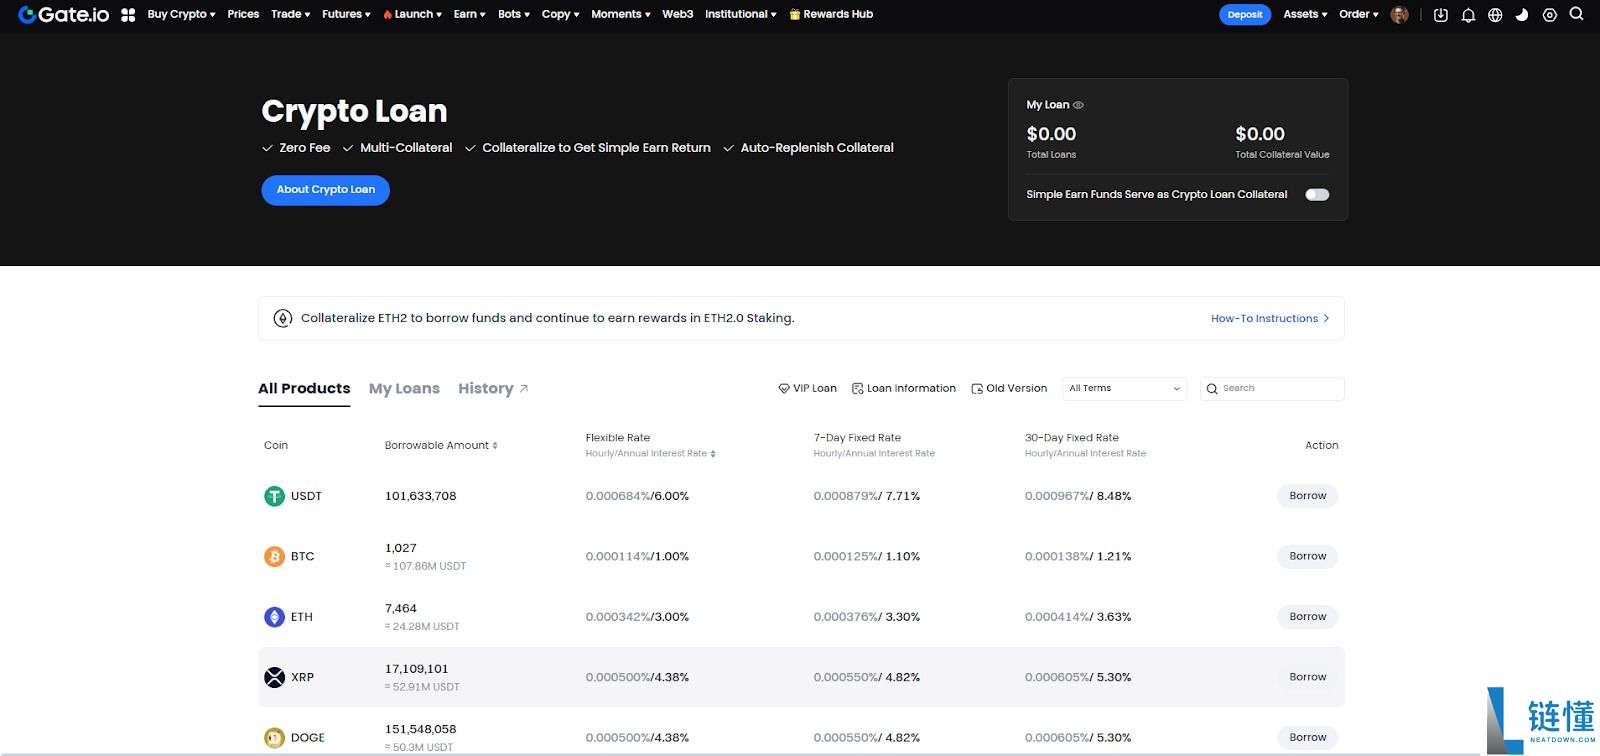Click Borrow for ETH
Image resolution: width=1600 pixels, height=756 pixels.
(x=1307, y=617)
